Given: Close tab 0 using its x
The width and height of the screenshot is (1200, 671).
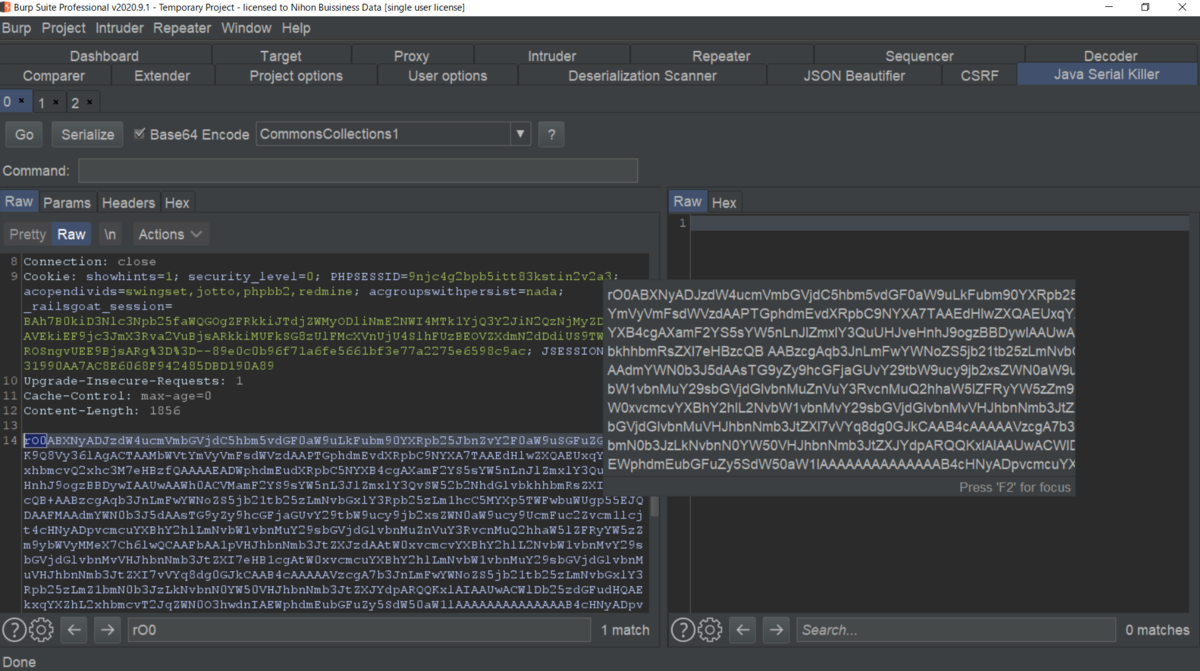Looking at the screenshot, I should tap(22, 102).
